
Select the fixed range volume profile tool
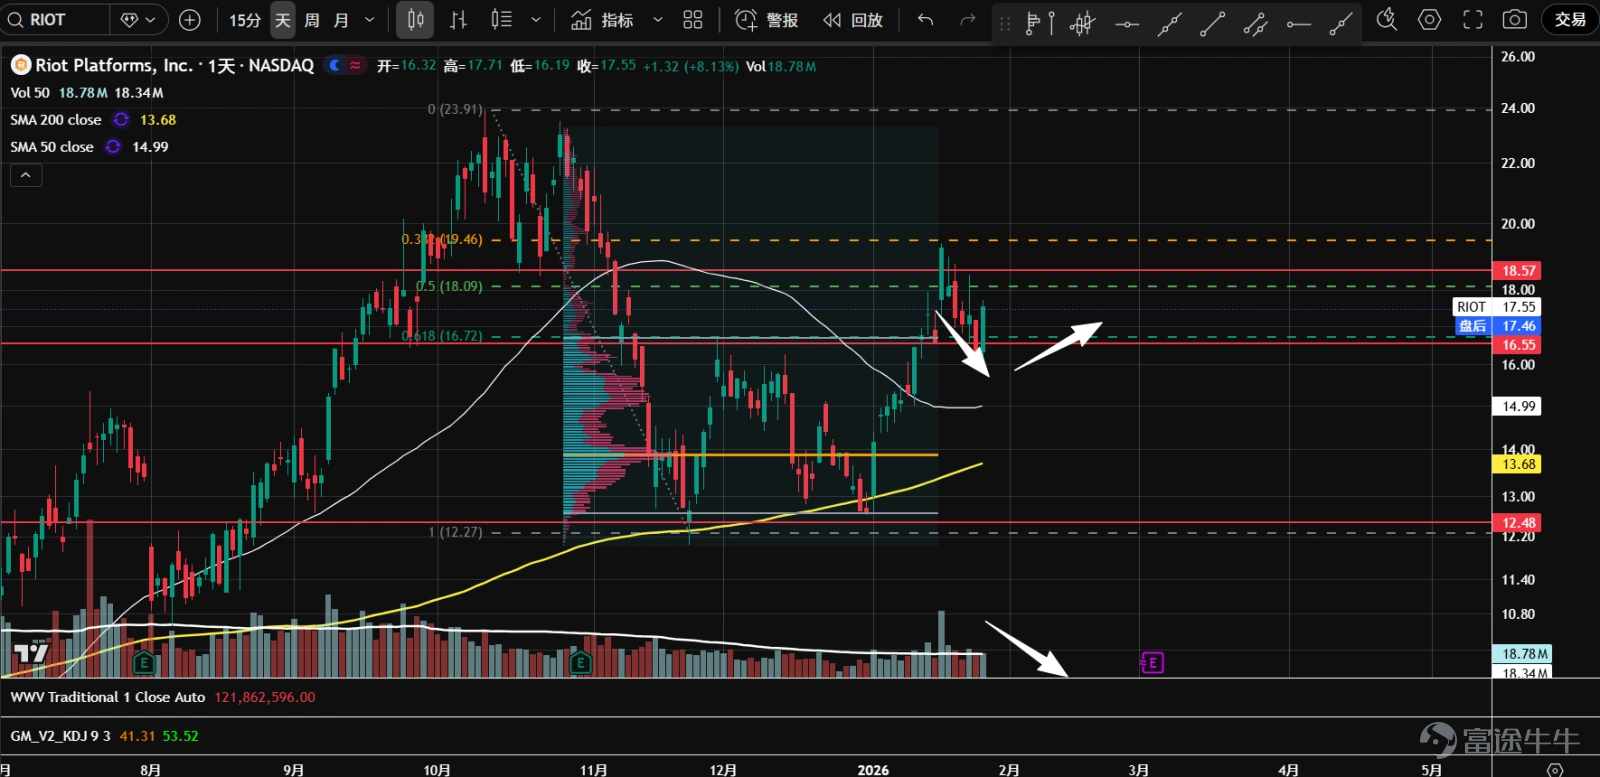point(1040,22)
